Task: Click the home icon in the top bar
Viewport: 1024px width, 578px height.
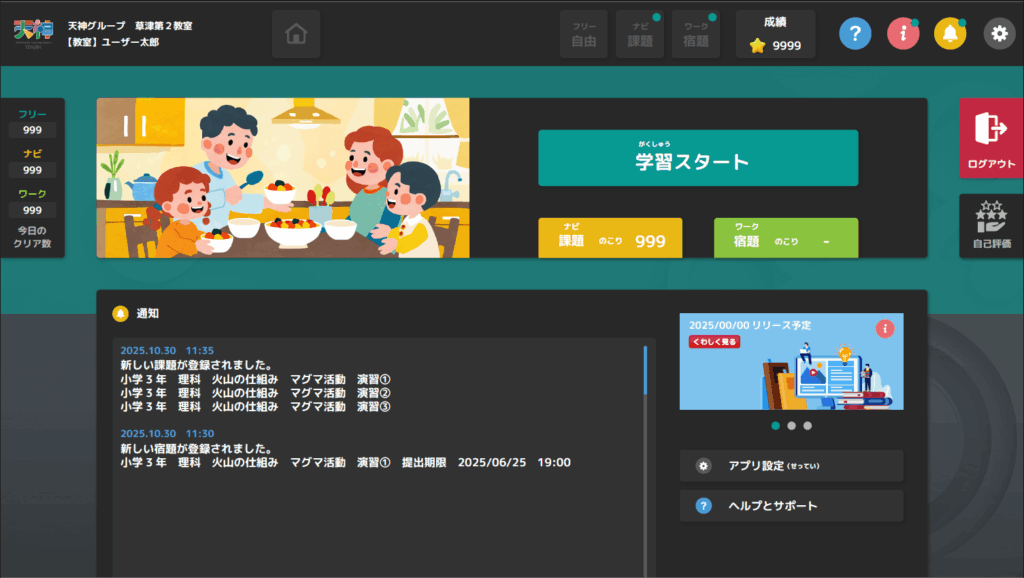Action: point(295,33)
